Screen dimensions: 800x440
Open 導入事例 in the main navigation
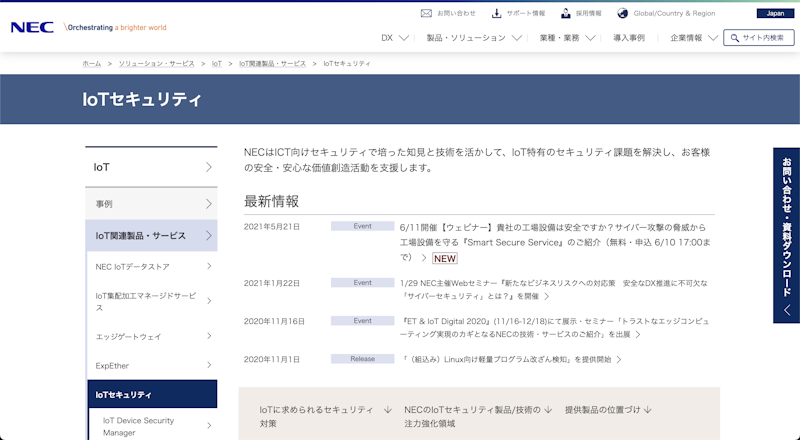(629, 38)
